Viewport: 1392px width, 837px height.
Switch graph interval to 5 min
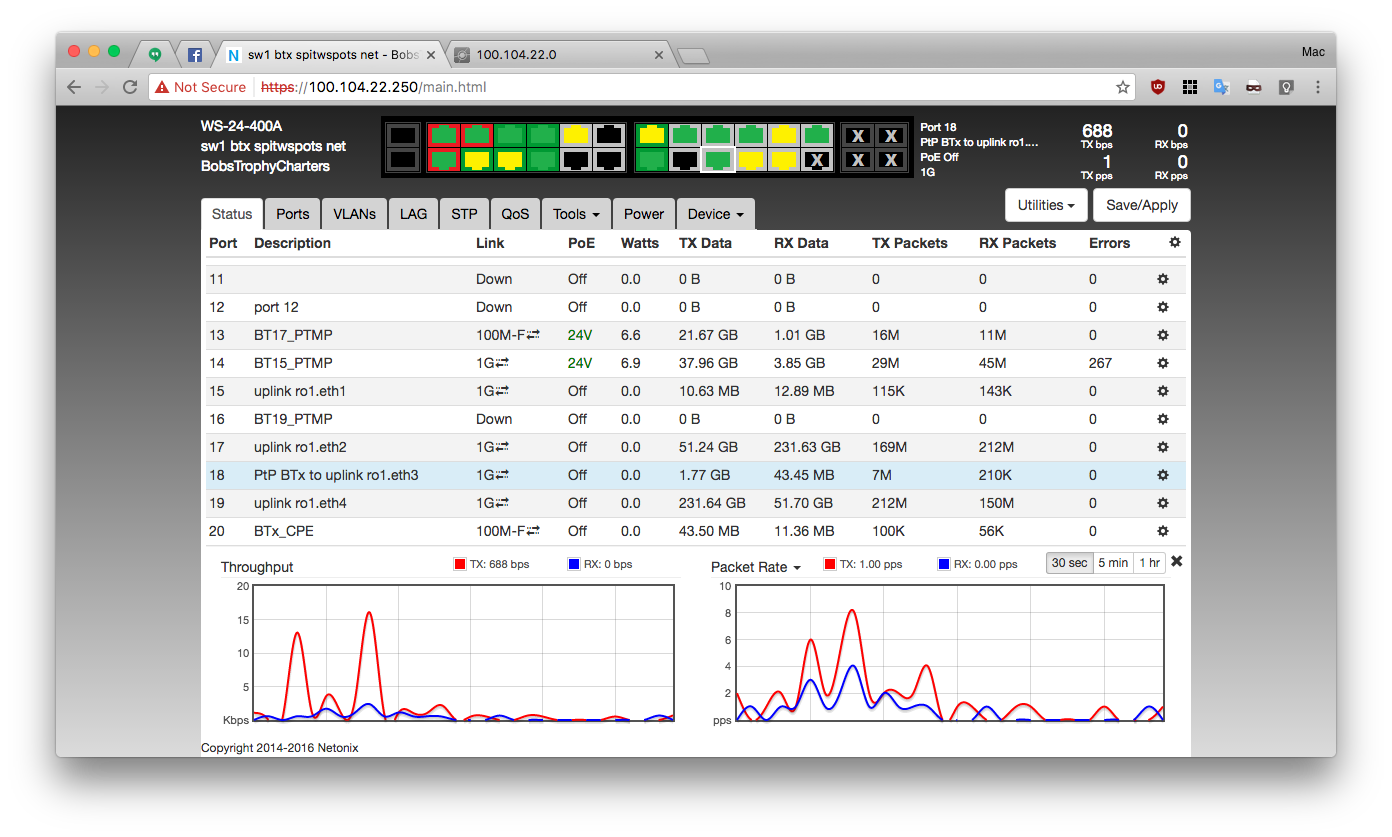pos(1113,563)
